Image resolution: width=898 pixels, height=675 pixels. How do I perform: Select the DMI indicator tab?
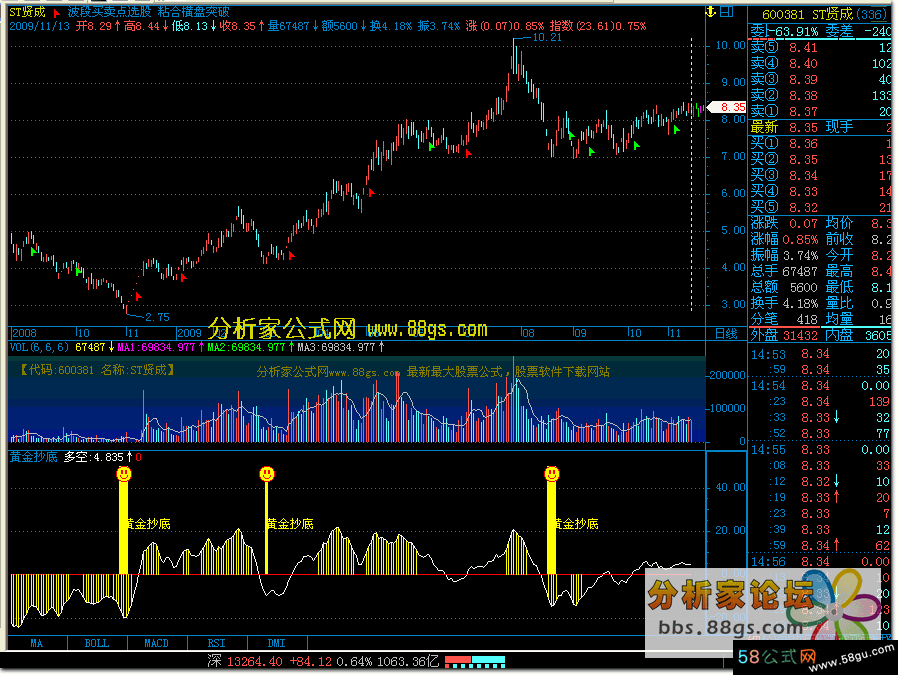click(277, 643)
